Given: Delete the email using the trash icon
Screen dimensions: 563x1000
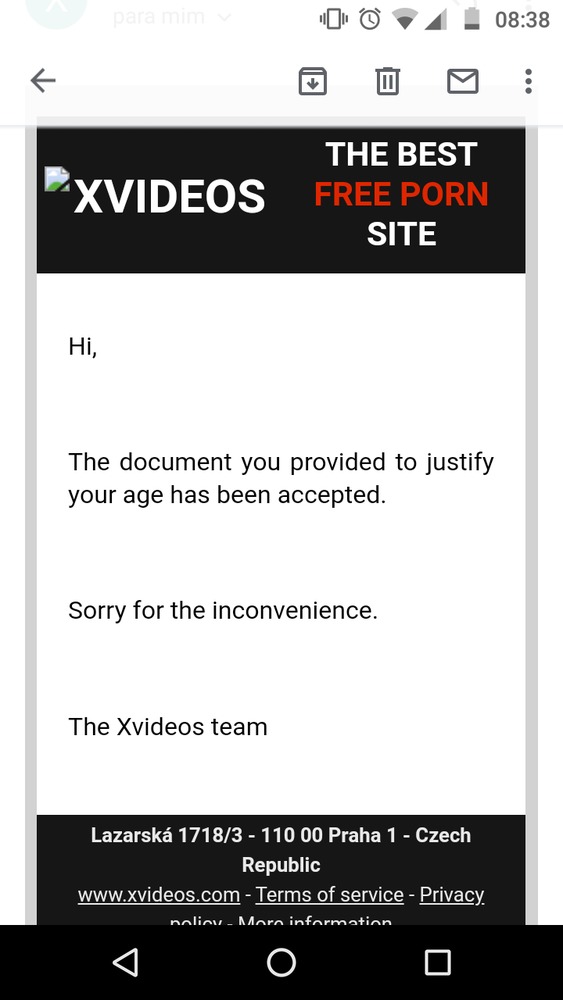Looking at the screenshot, I should click(x=388, y=81).
